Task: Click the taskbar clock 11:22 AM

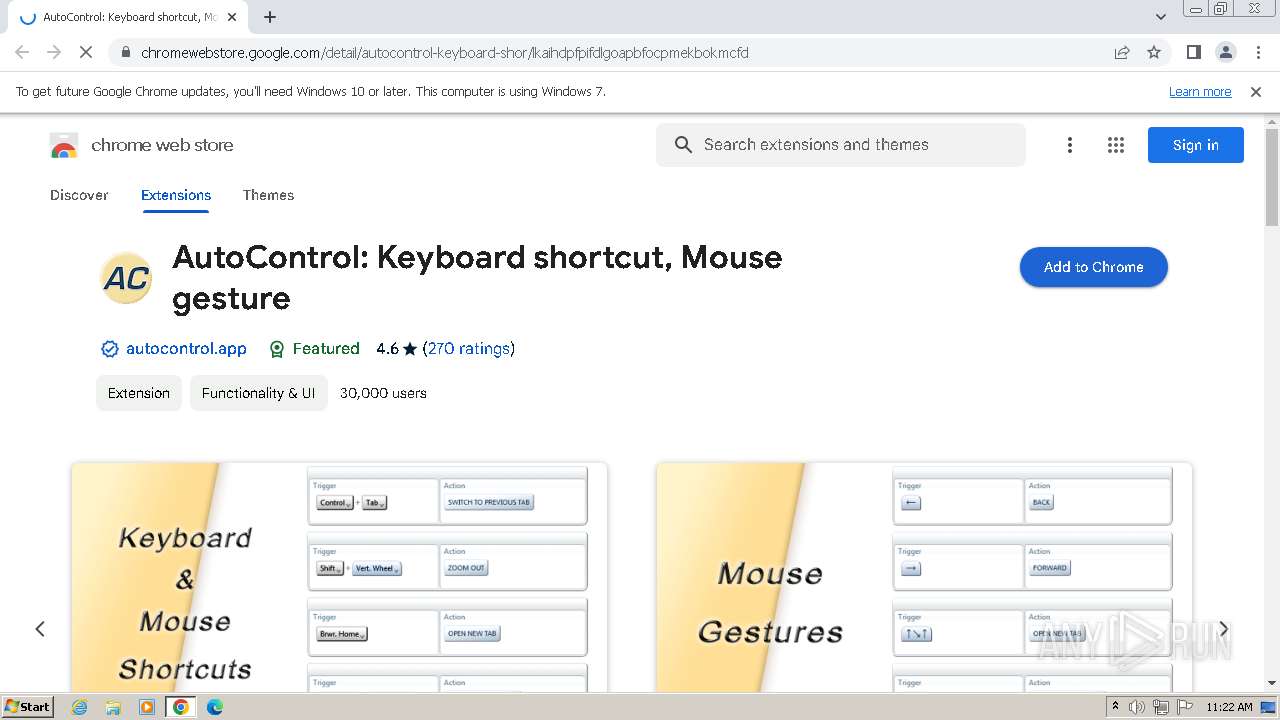Action: (x=1229, y=707)
